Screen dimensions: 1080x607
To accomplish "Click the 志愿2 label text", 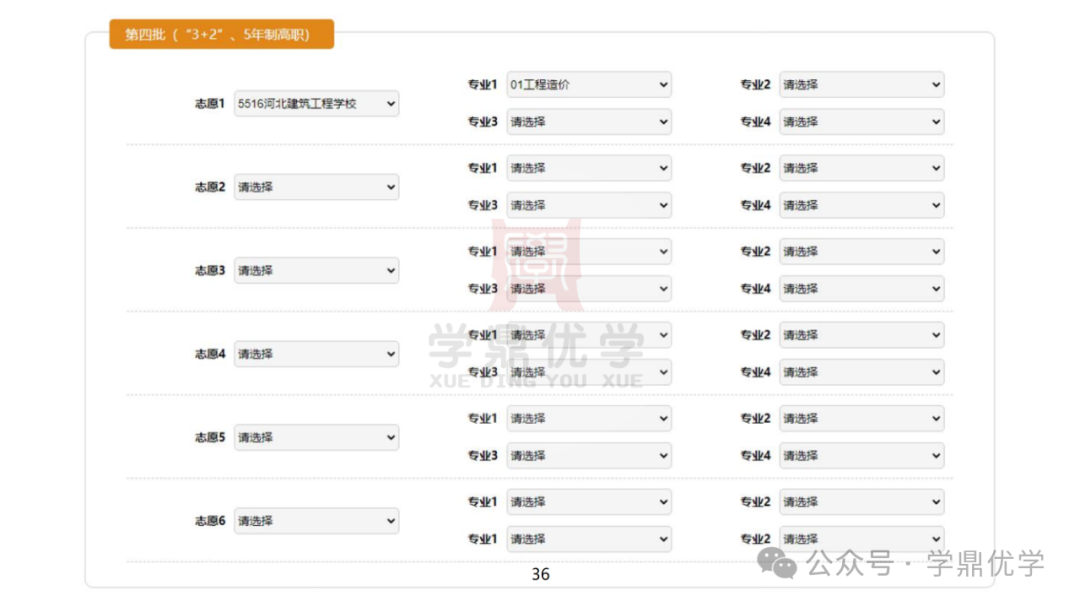I will pyautogui.click(x=209, y=187).
